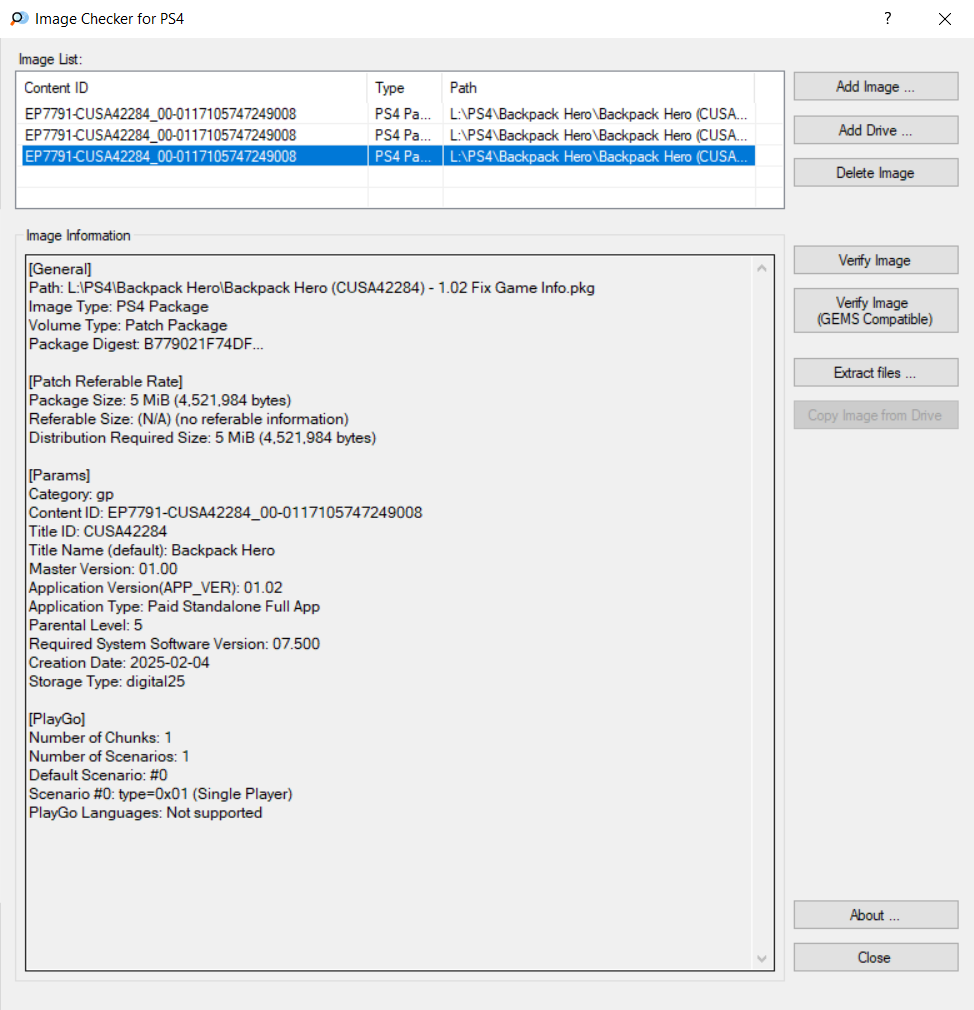Image resolution: width=974 pixels, height=1010 pixels.
Task: Click the Path column header
Action: pyautogui.click(x=598, y=88)
